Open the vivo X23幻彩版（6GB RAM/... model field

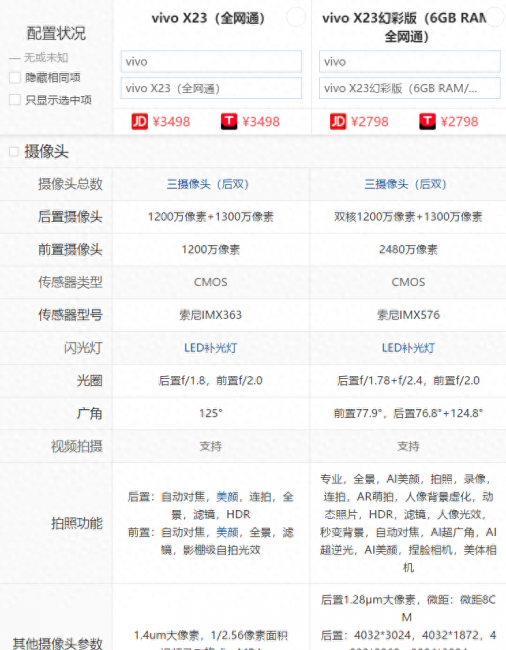[x=409, y=88]
